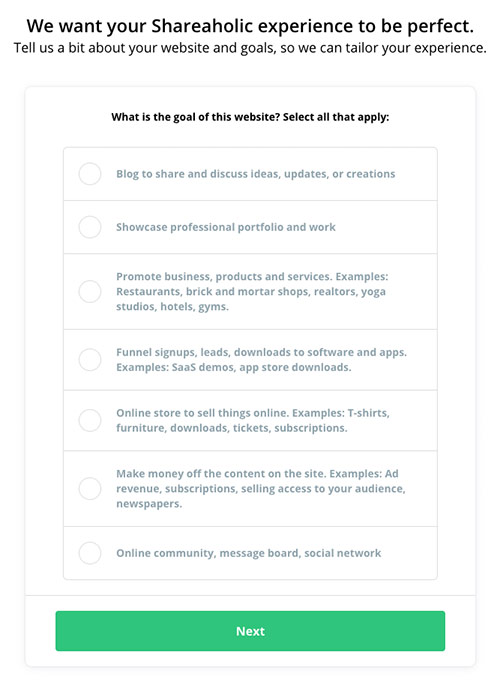Select the Showcase professional portfolio circle

click(90, 227)
